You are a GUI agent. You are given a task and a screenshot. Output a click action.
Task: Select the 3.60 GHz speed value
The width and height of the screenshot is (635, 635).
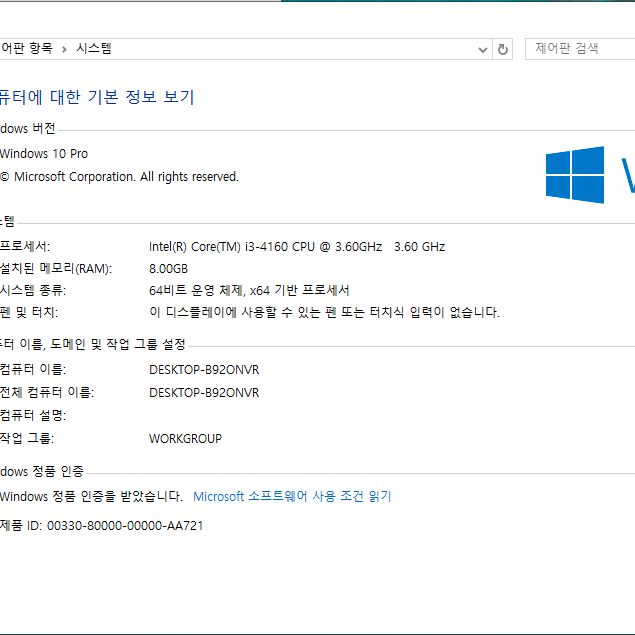[420, 247]
